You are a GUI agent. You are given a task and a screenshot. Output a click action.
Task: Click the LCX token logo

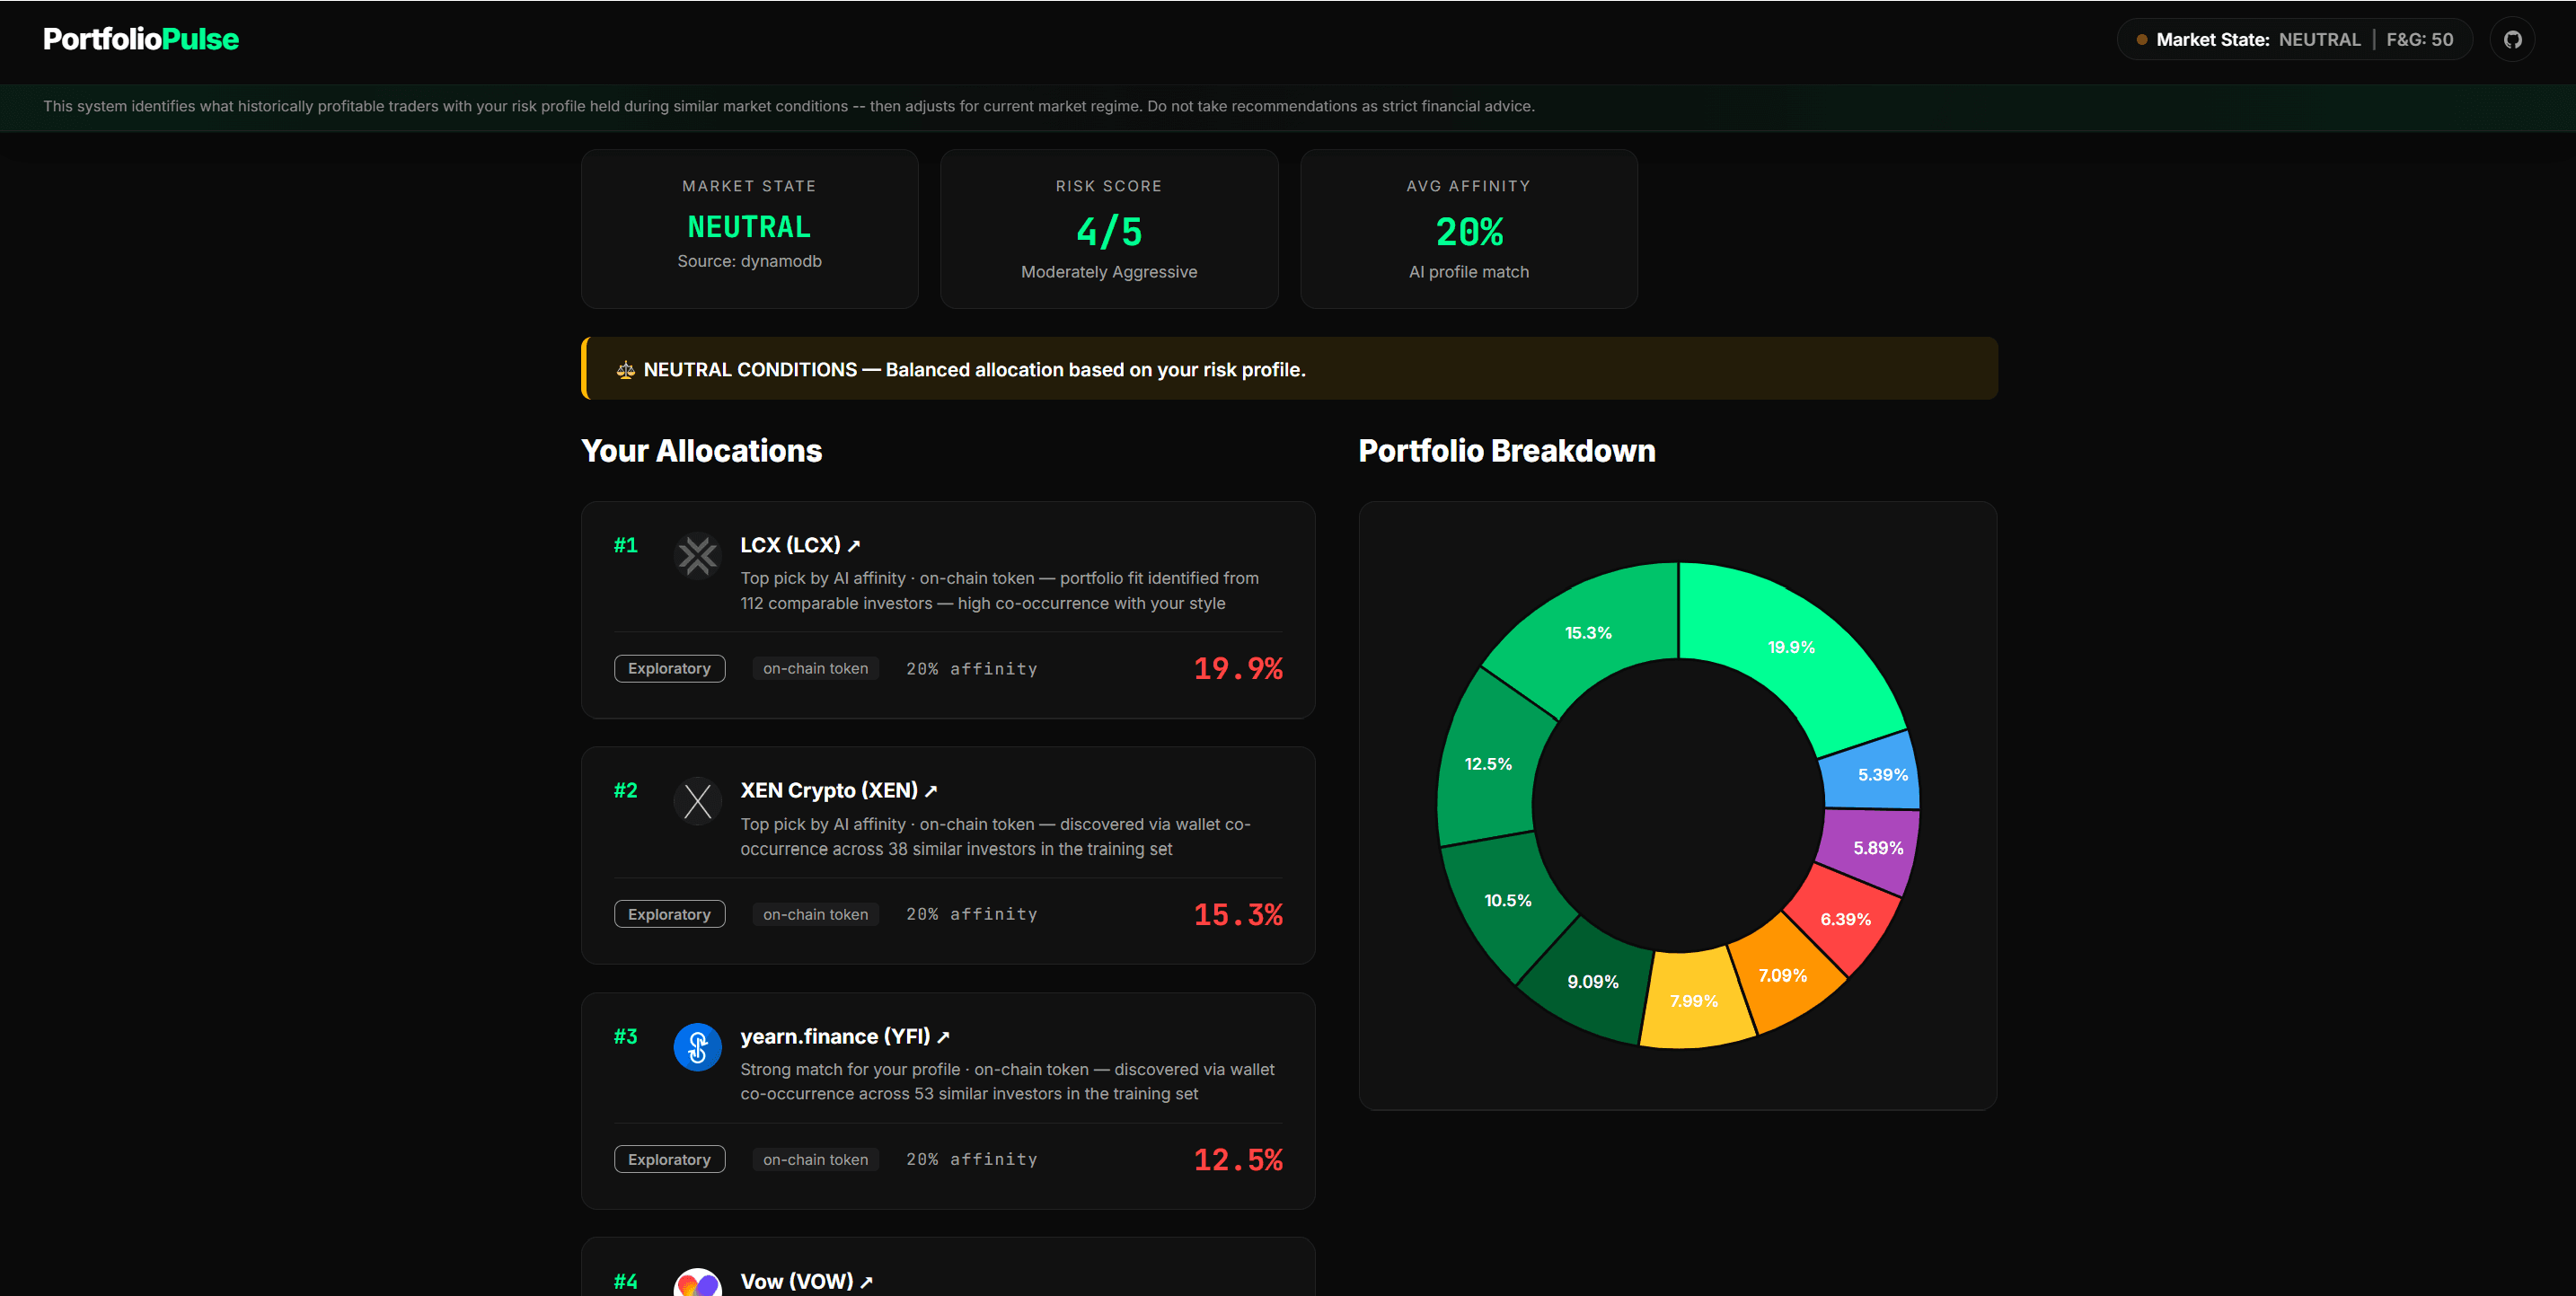click(x=698, y=556)
